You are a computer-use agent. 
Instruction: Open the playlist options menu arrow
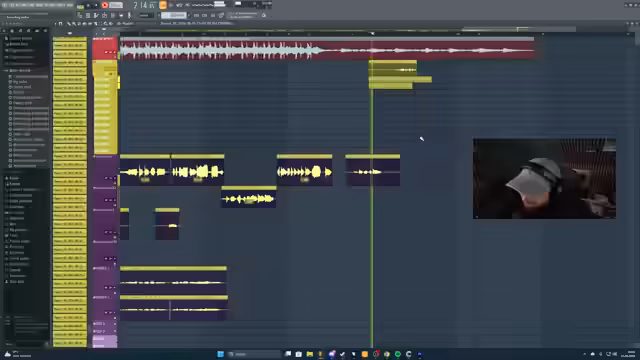[x=56, y=24]
